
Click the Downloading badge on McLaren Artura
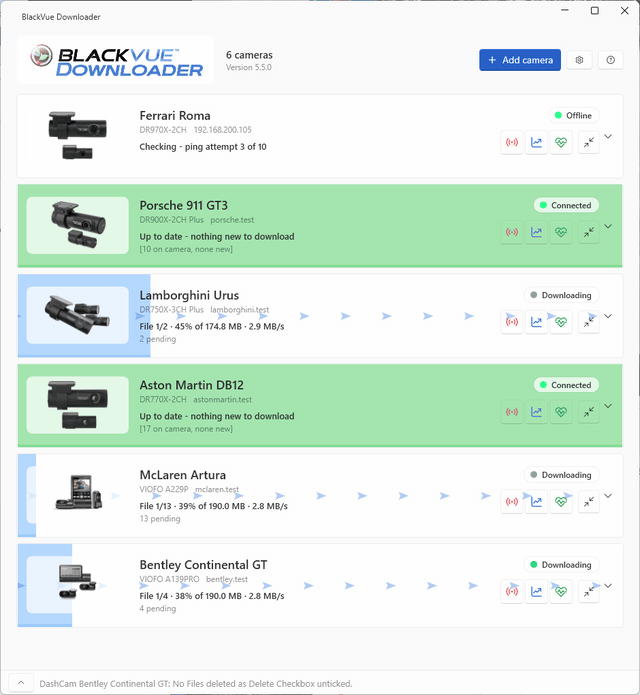561,475
